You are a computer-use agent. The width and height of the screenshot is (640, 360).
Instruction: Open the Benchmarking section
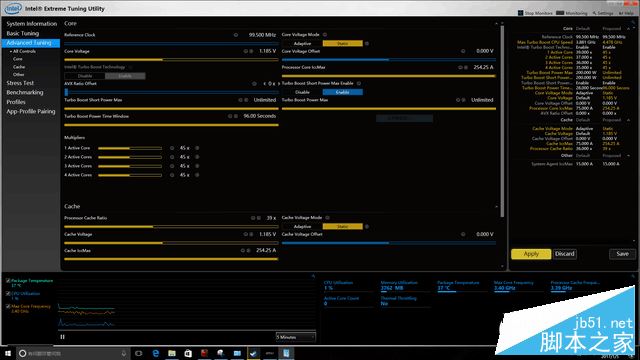click(24, 93)
